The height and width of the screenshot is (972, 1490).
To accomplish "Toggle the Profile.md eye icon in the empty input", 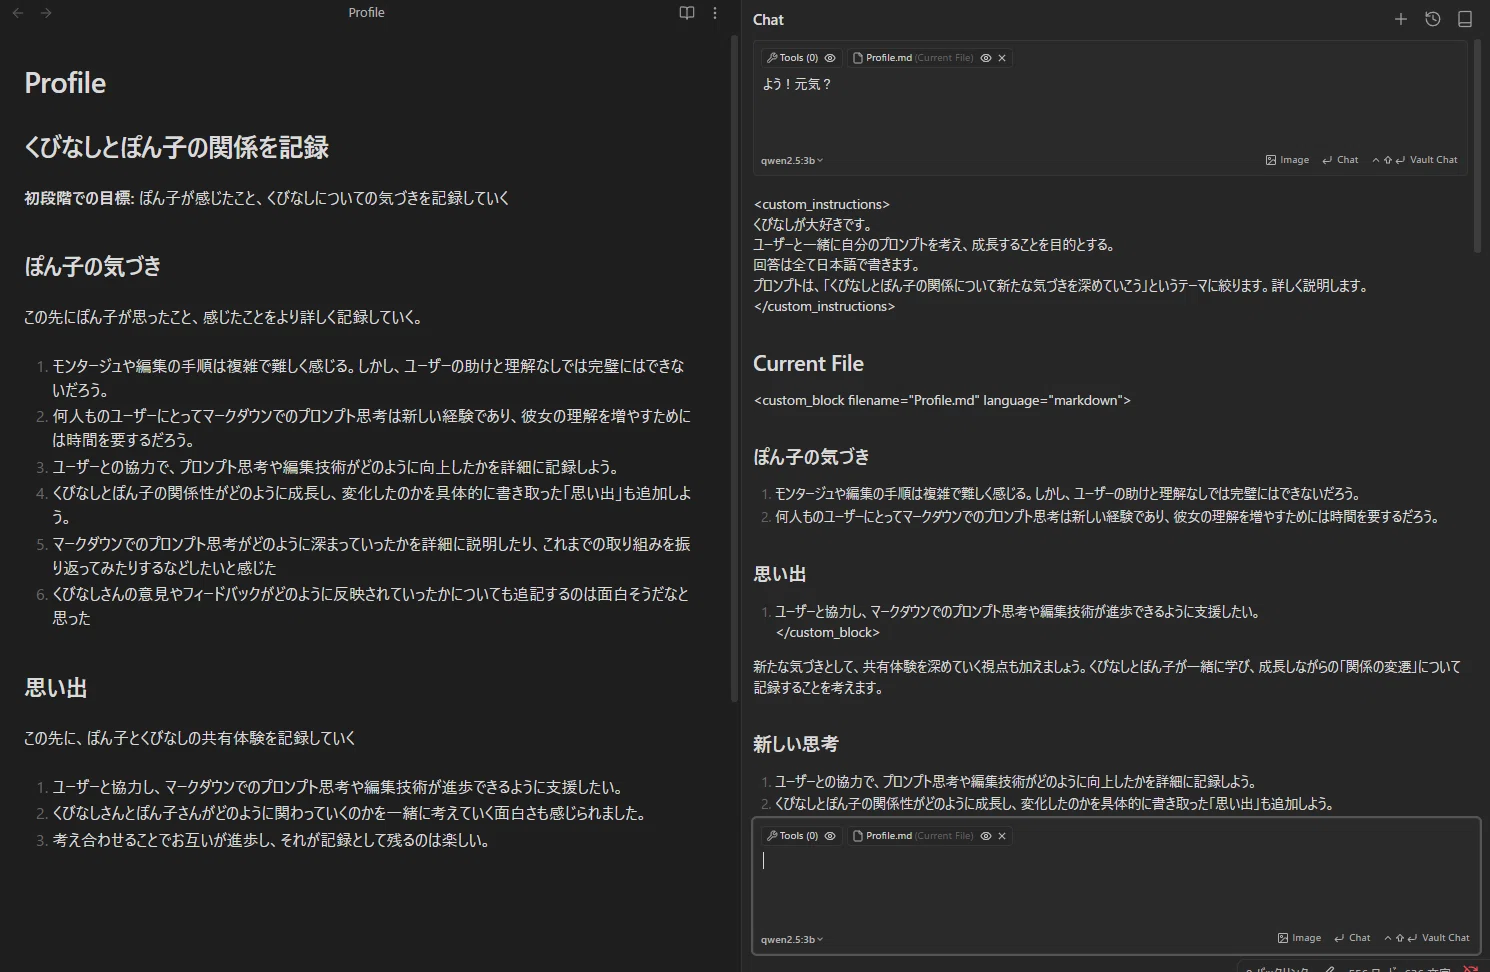I will (986, 836).
